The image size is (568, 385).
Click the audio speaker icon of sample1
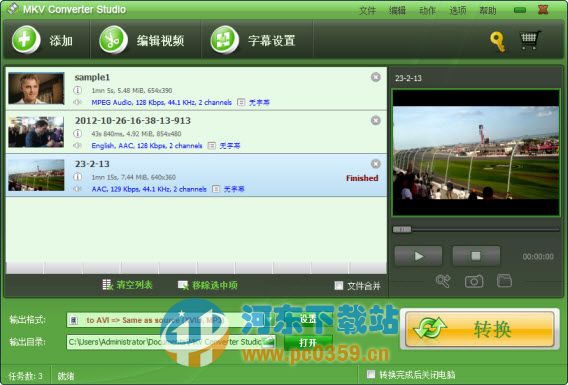click(x=77, y=102)
